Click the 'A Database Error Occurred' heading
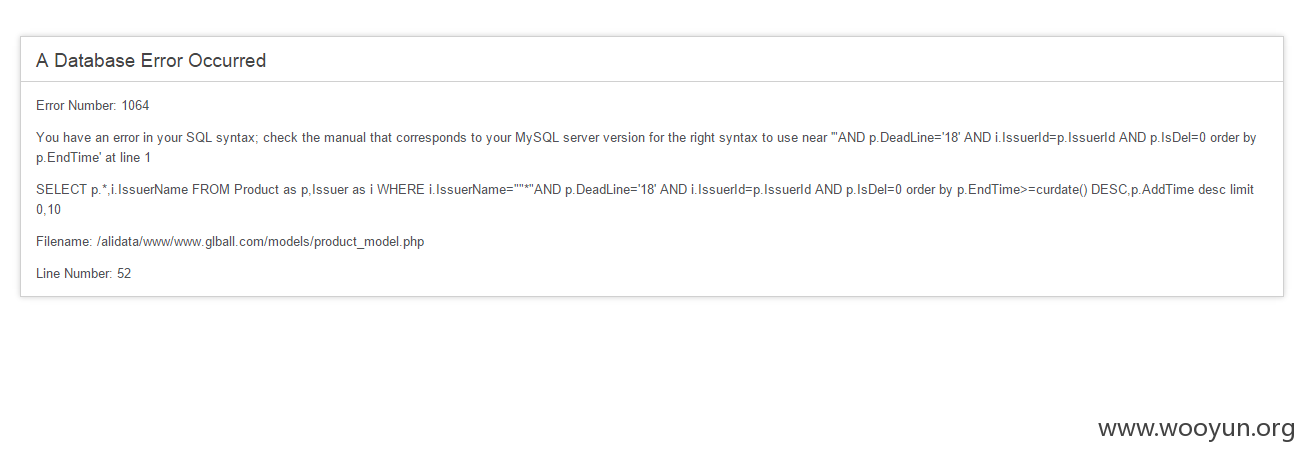 click(151, 60)
